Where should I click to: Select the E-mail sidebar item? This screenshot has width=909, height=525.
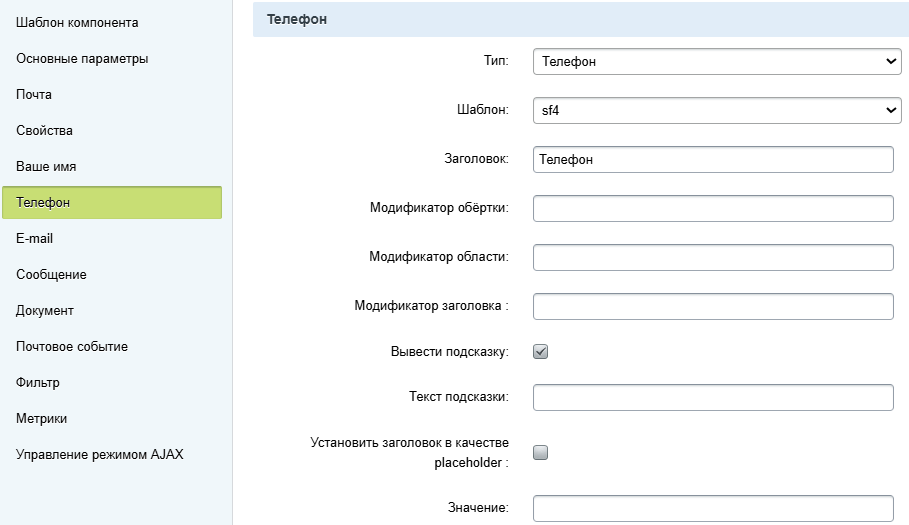coord(35,238)
